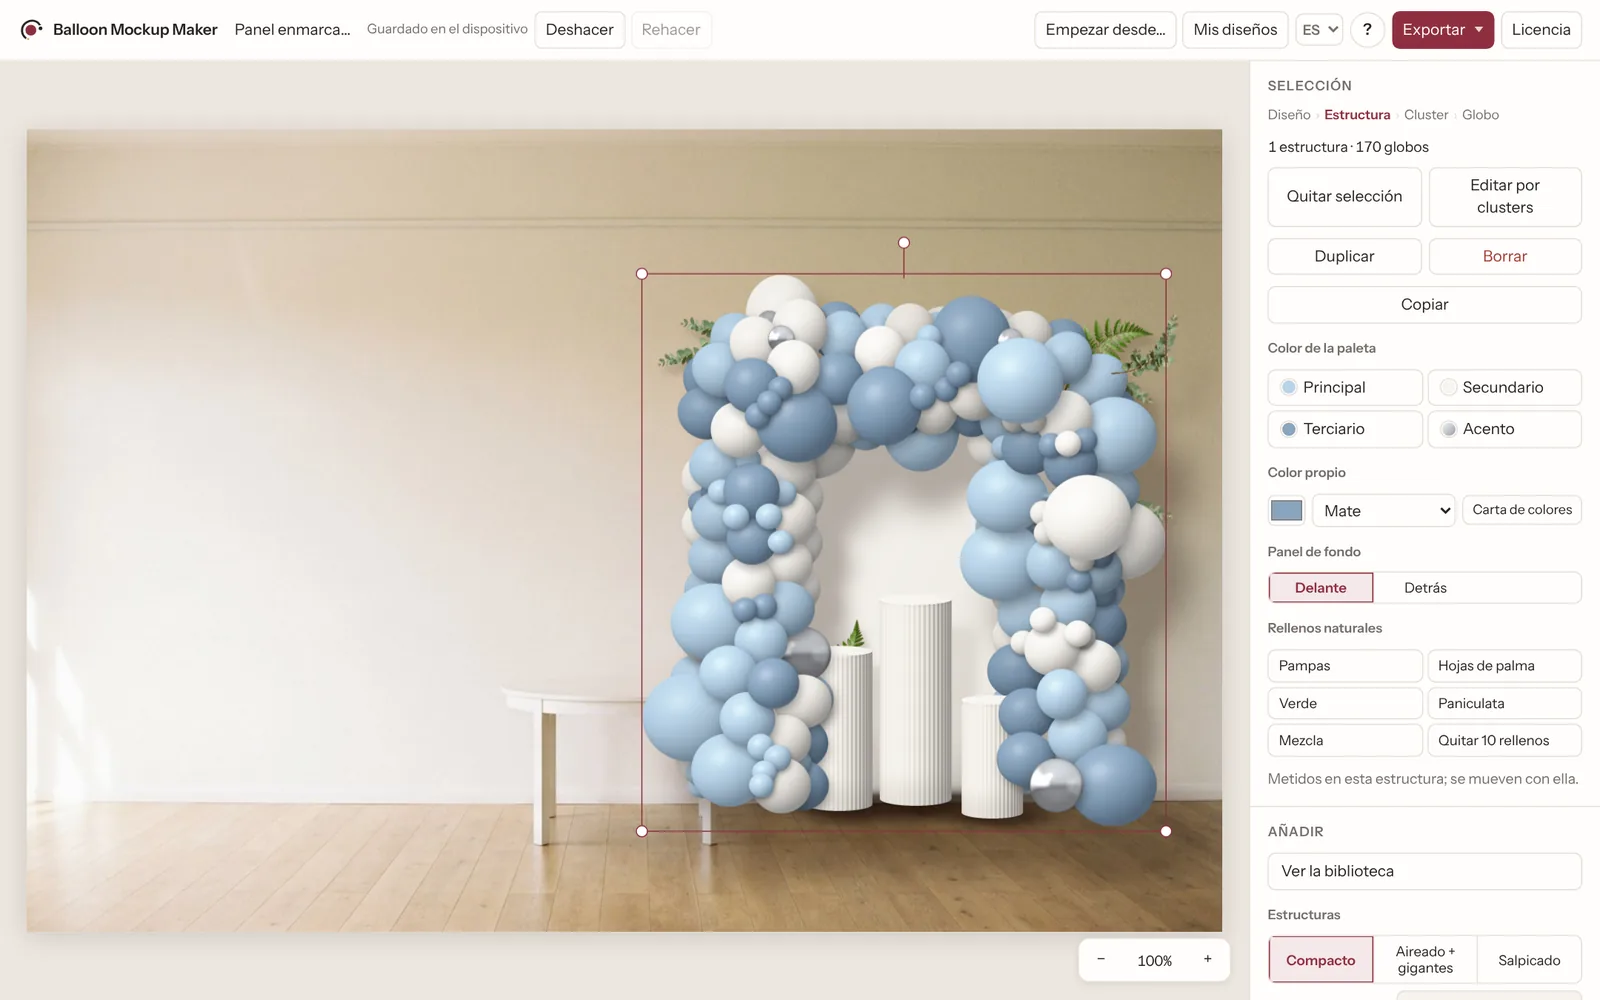Switch to the Estructura breadcrumb level

pos(1357,115)
